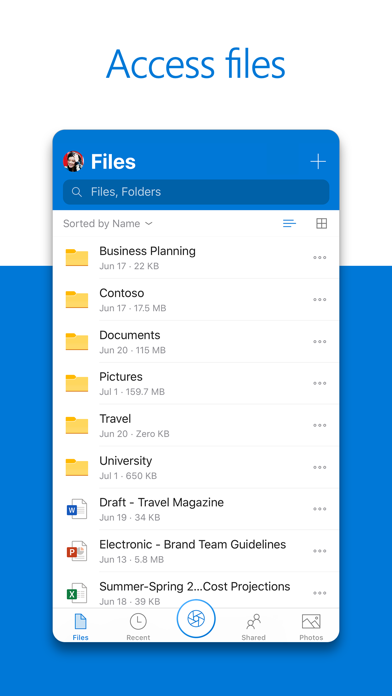Screen dimensions: 392x696
Task: Click the Jun 13 · 5.8 MB details
Action: pyautogui.click(x=131, y=560)
